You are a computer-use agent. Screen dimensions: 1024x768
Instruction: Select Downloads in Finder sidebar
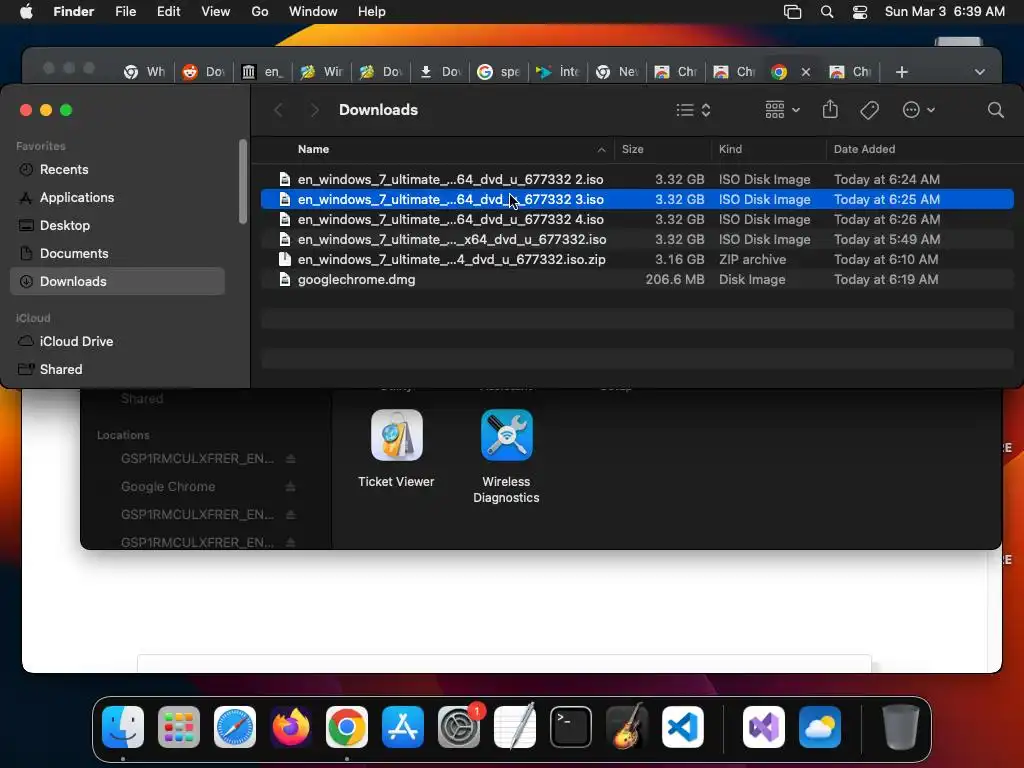point(118,281)
